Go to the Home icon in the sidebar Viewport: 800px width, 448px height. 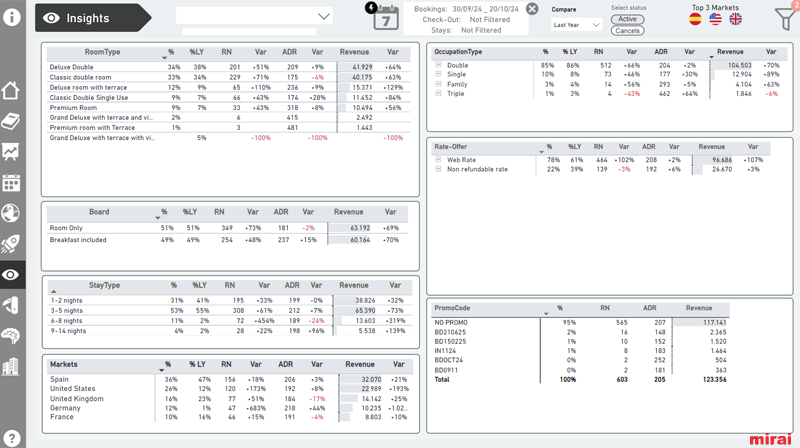(11, 91)
